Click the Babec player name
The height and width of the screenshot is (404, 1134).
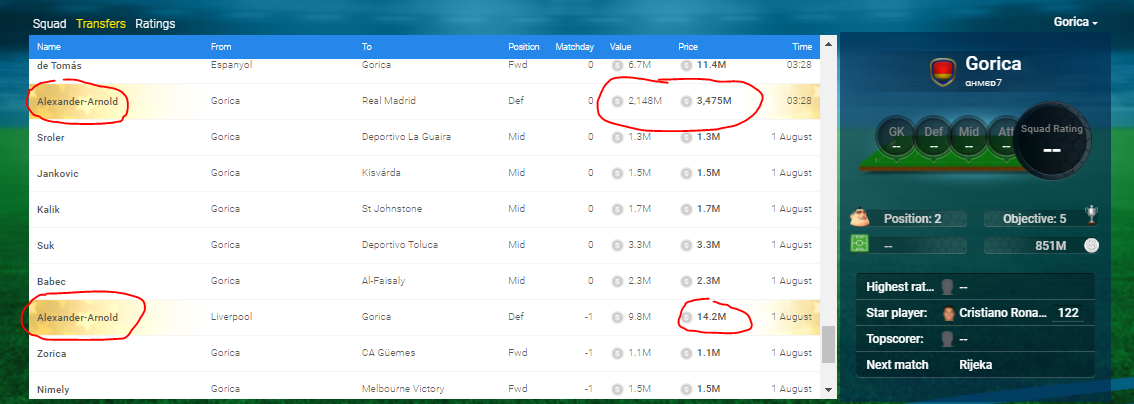click(50, 281)
